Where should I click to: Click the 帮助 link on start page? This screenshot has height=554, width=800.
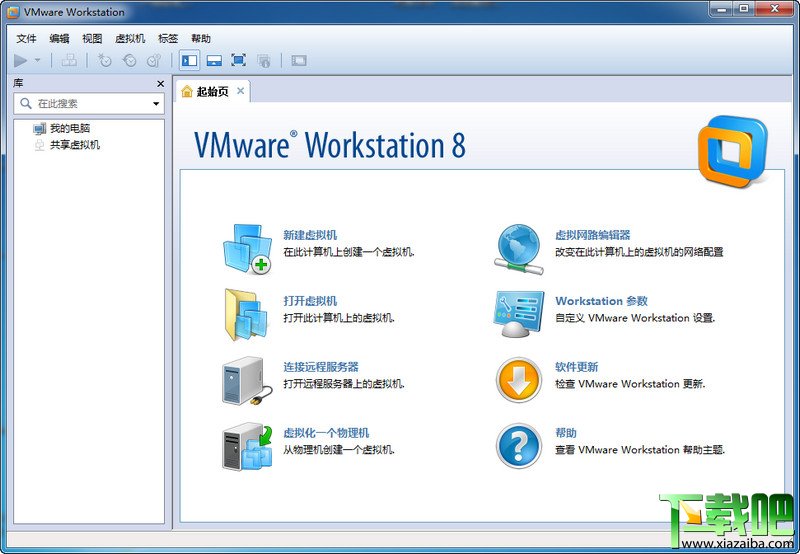coord(566,433)
